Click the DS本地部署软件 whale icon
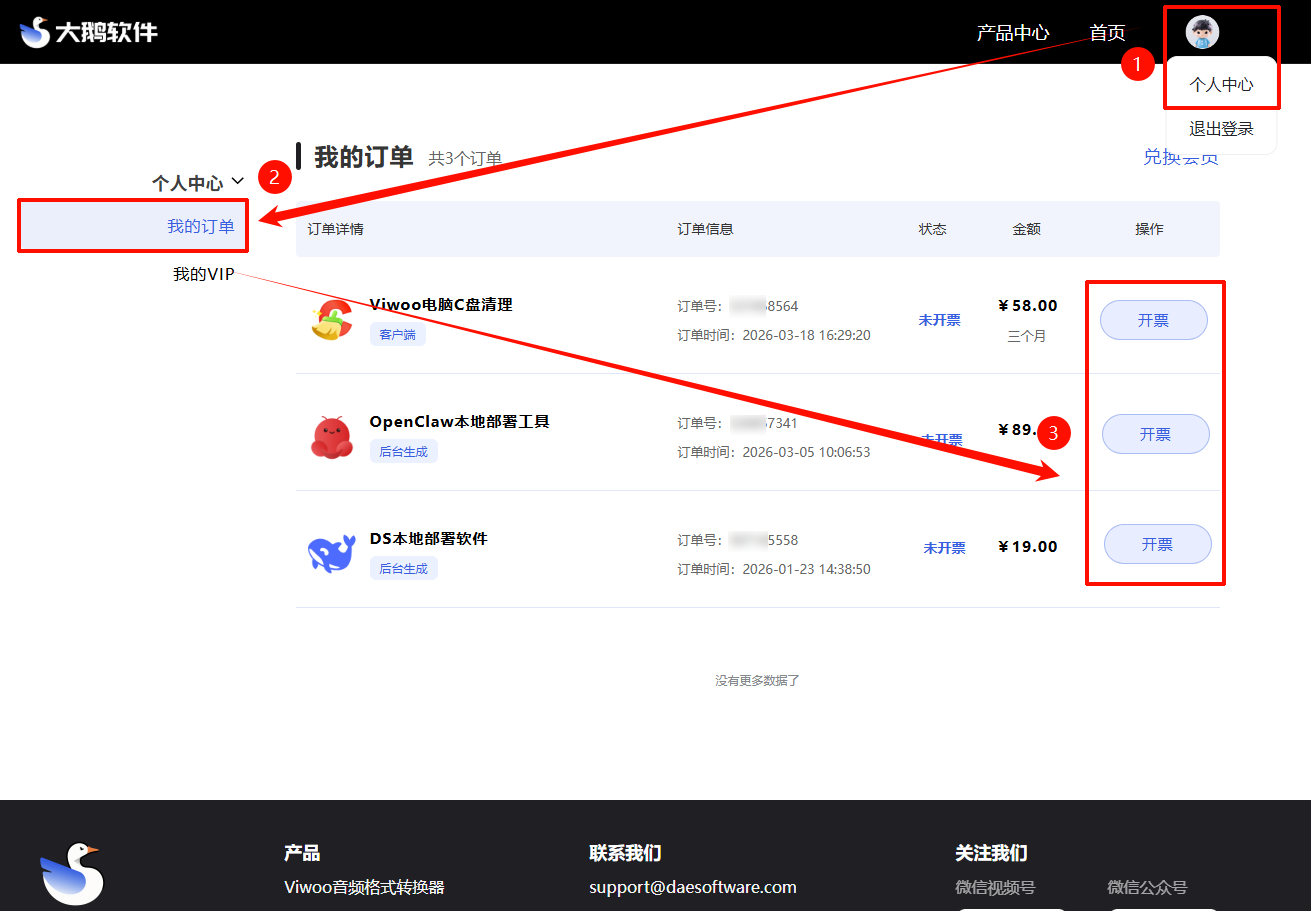Viewport: 1311px width, 911px height. pos(331,553)
